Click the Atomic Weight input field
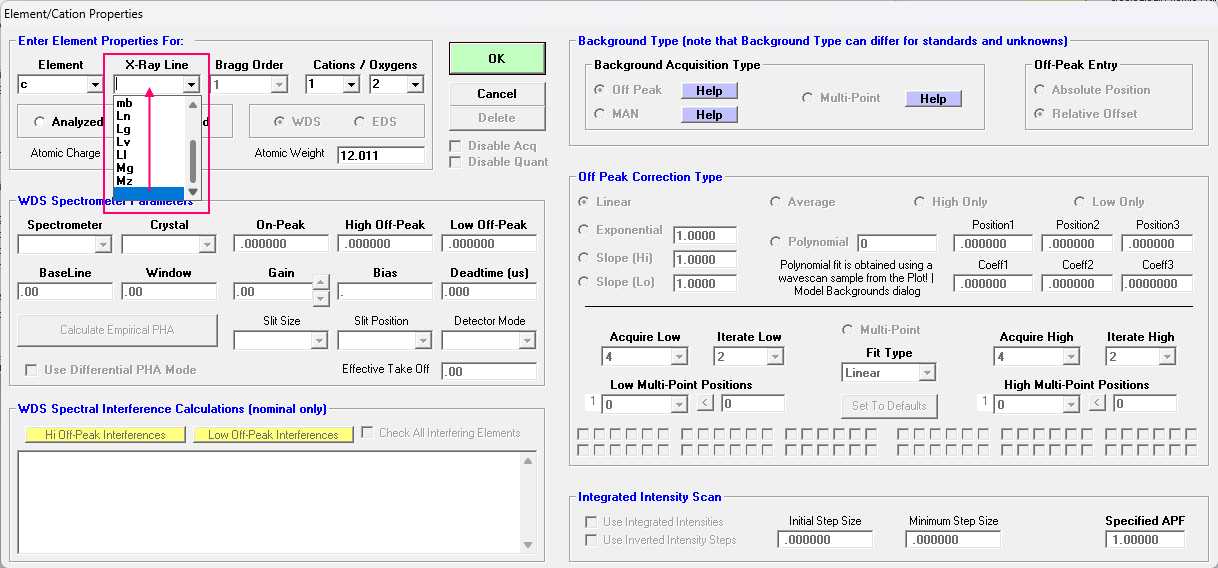Viewport: 1218px width, 568px height. tap(380, 156)
